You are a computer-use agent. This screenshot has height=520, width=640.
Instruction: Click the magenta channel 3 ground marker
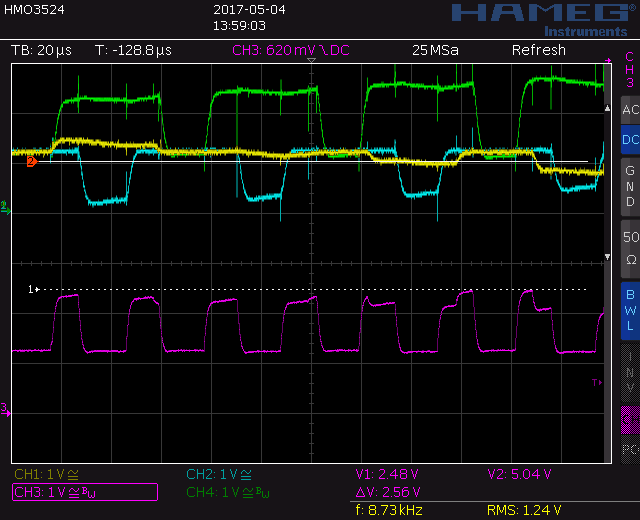pyautogui.click(x=5, y=409)
